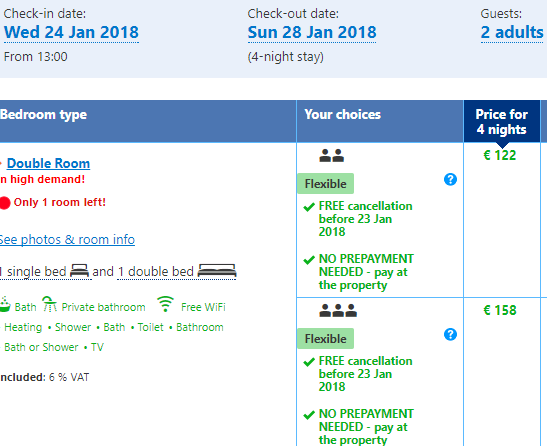Screen dimensions: 547x446
Task: Click Price for 4 nights header
Action: pos(502,121)
